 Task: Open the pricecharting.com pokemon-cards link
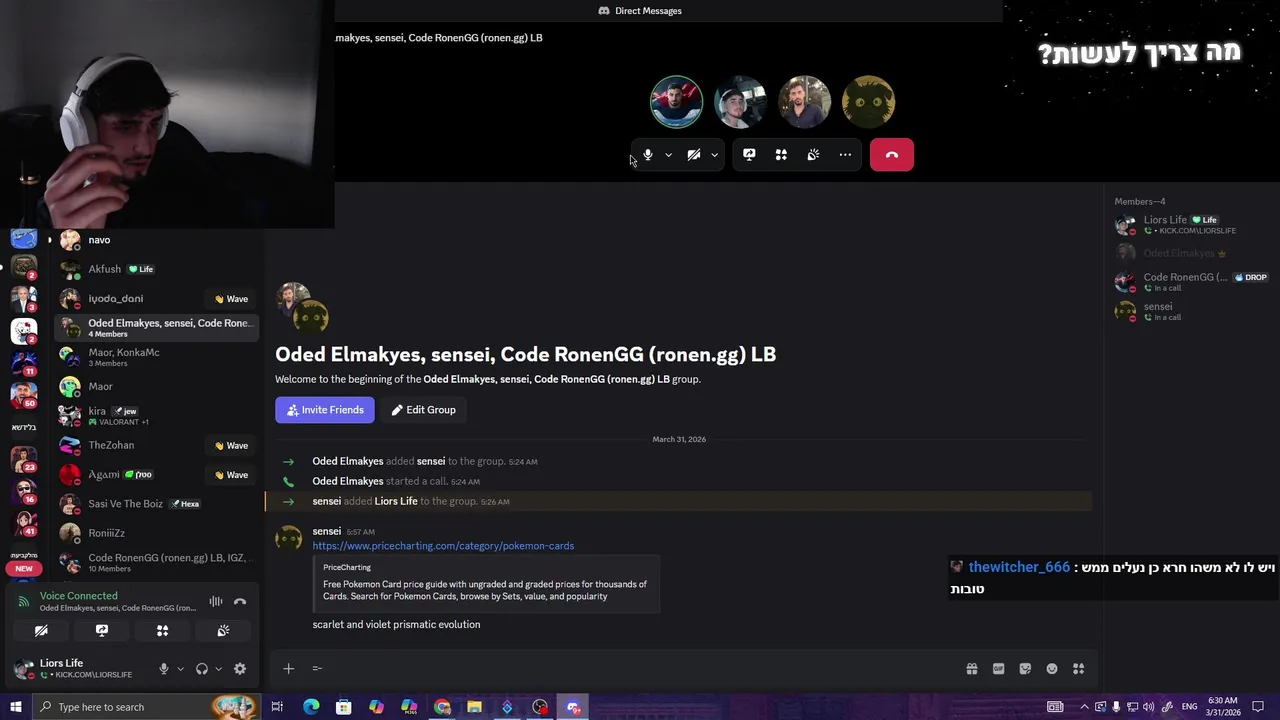click(x=443, y=546)
